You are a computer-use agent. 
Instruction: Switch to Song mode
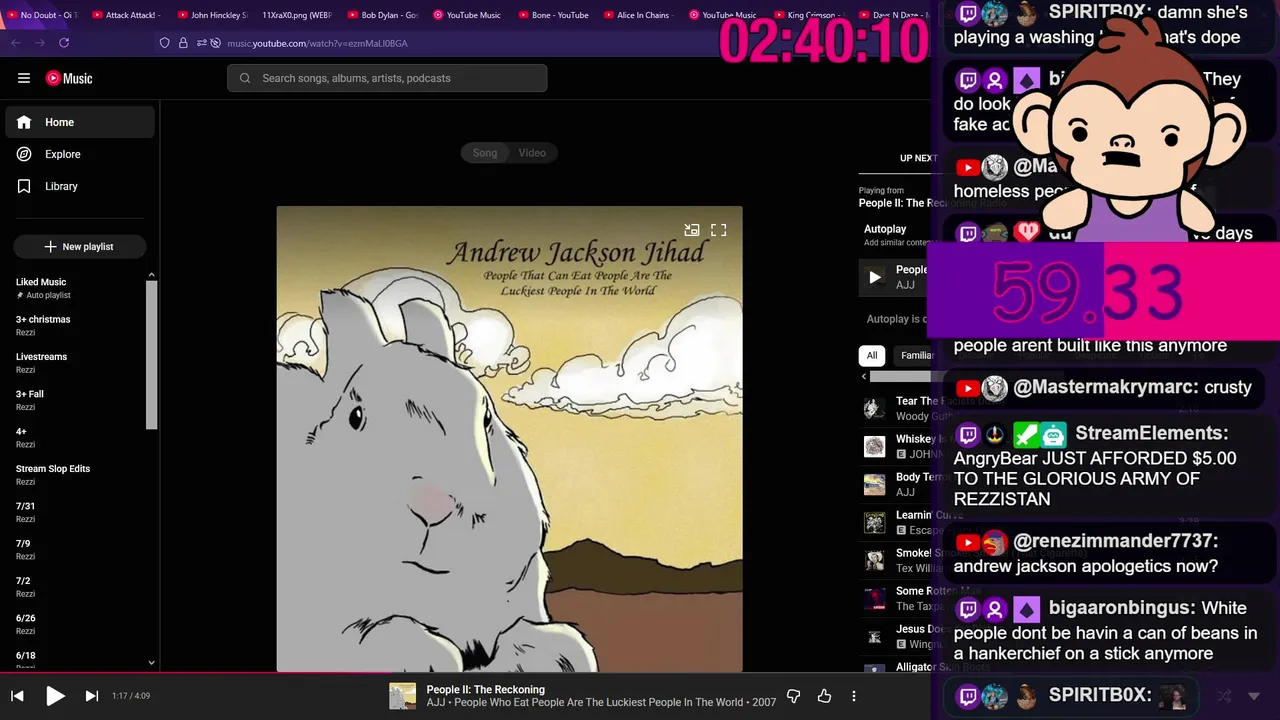[x=485, y=153]
